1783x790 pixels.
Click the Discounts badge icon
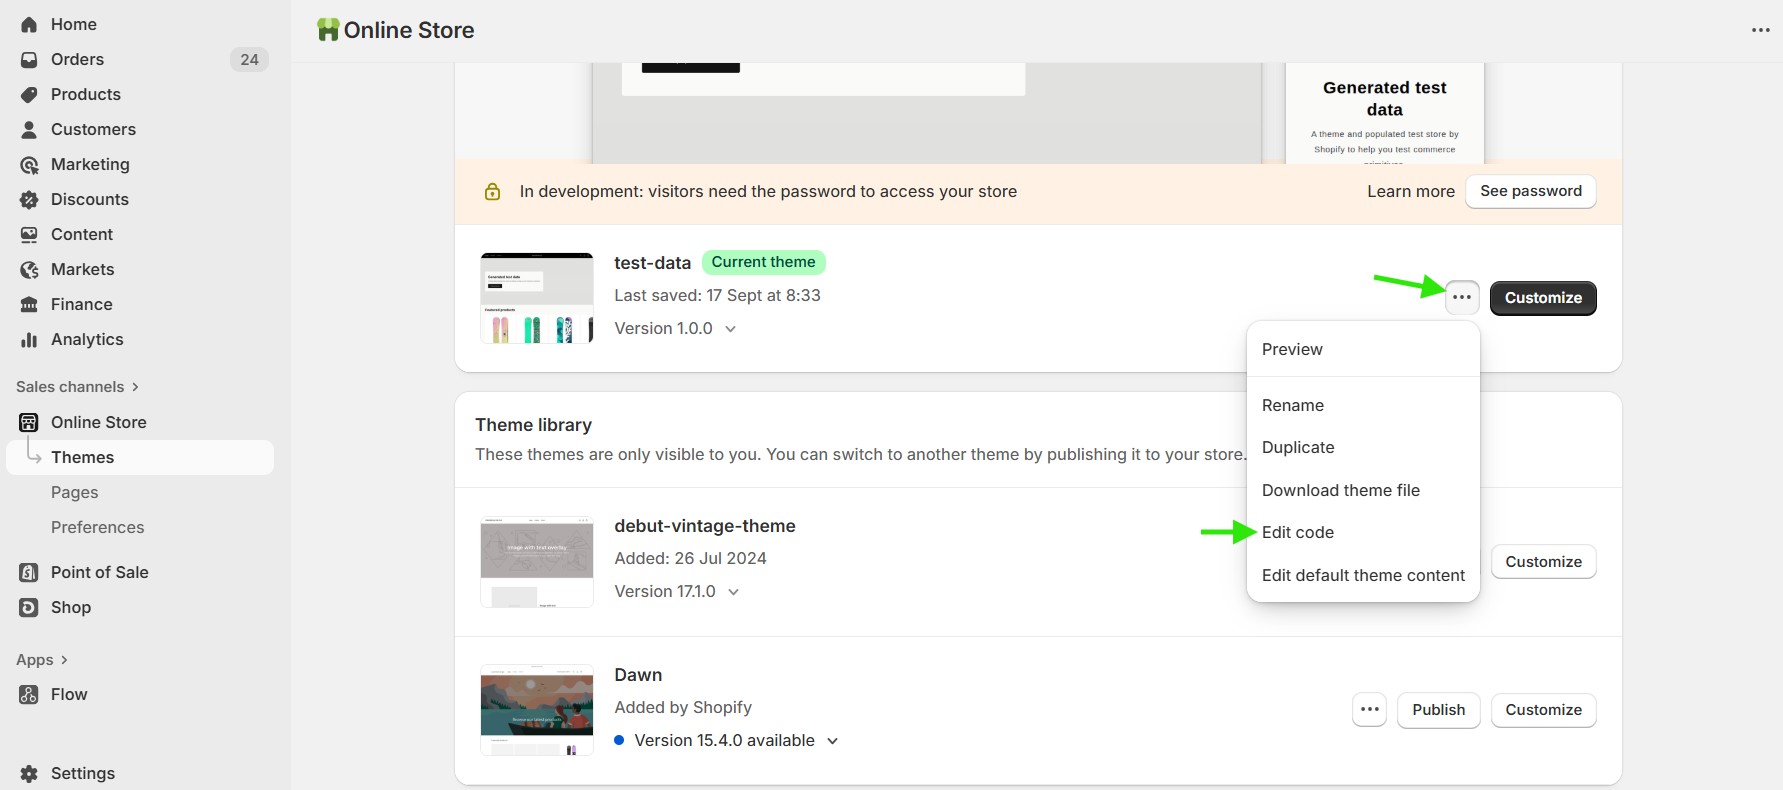pos(29,199)
